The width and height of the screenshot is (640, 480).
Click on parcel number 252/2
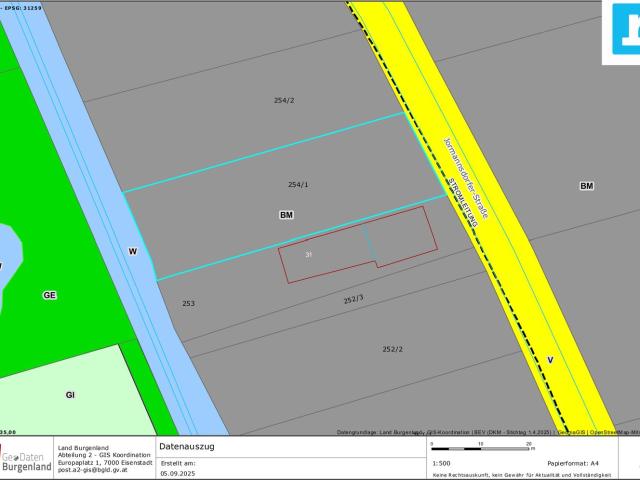(393, 349)
